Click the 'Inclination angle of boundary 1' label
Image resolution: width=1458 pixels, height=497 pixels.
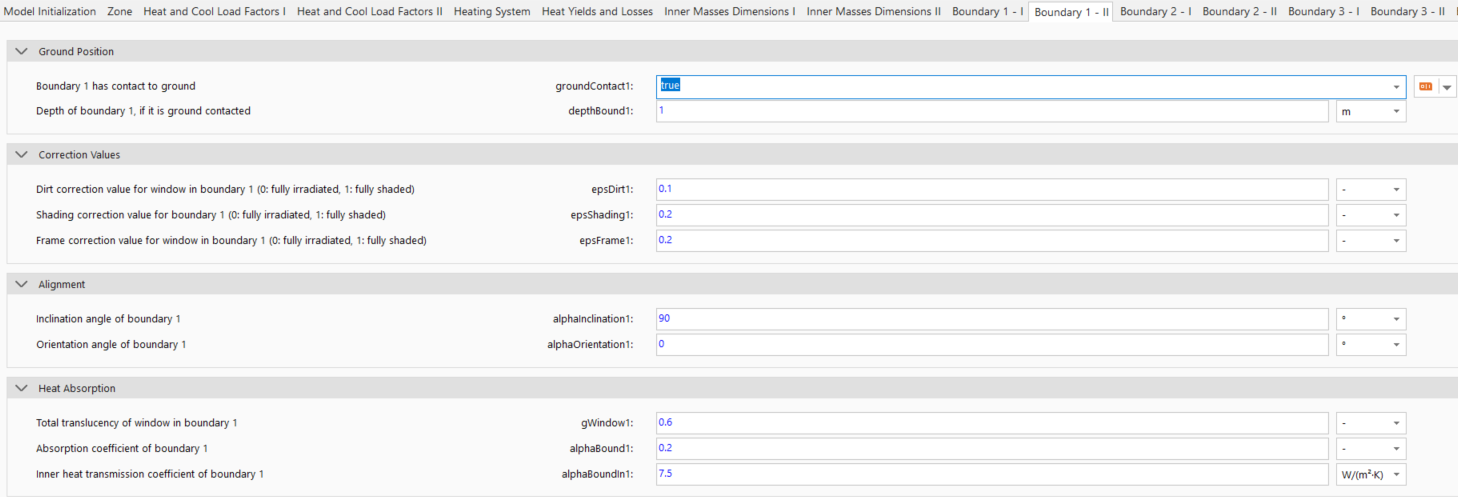point(108,319)
